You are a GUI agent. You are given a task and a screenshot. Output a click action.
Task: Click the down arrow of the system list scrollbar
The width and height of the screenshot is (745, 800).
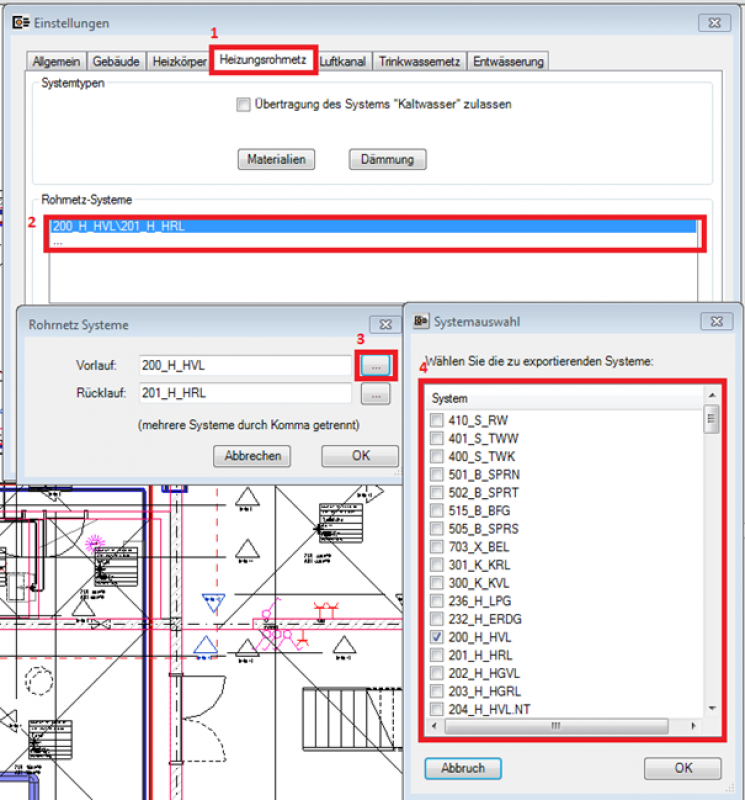[712, 708]
